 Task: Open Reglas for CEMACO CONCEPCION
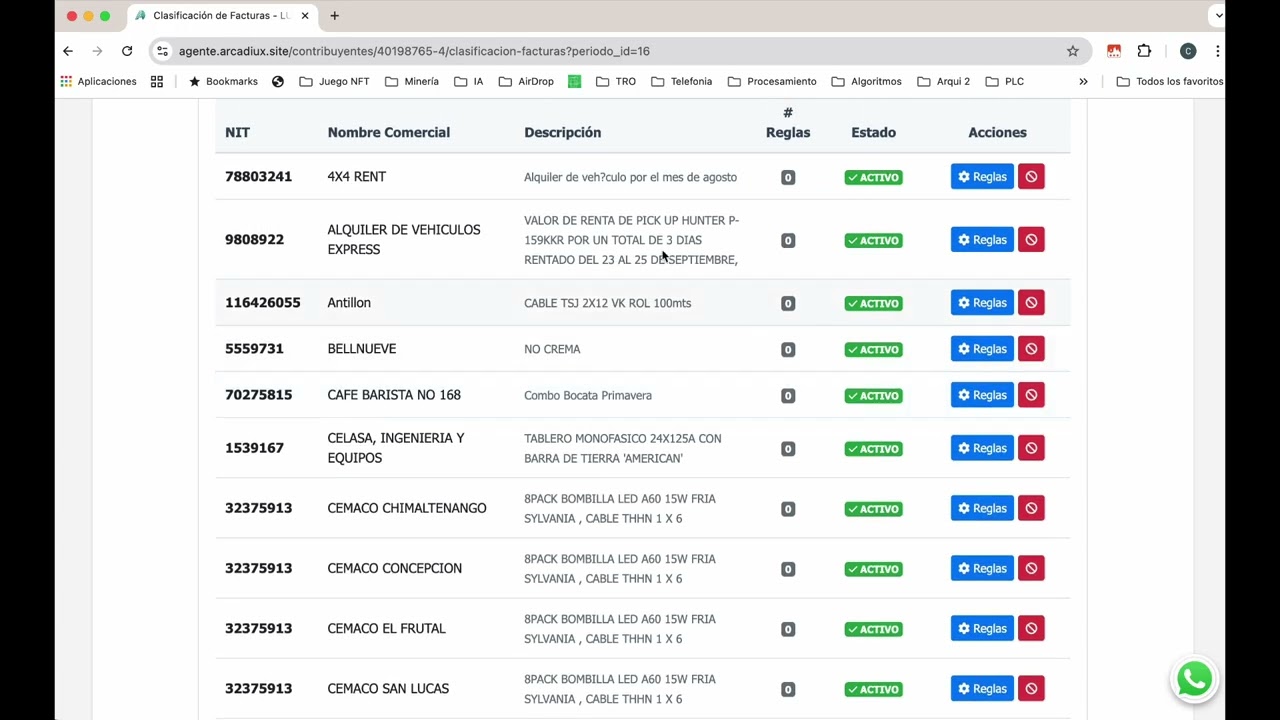pos(982,568)
